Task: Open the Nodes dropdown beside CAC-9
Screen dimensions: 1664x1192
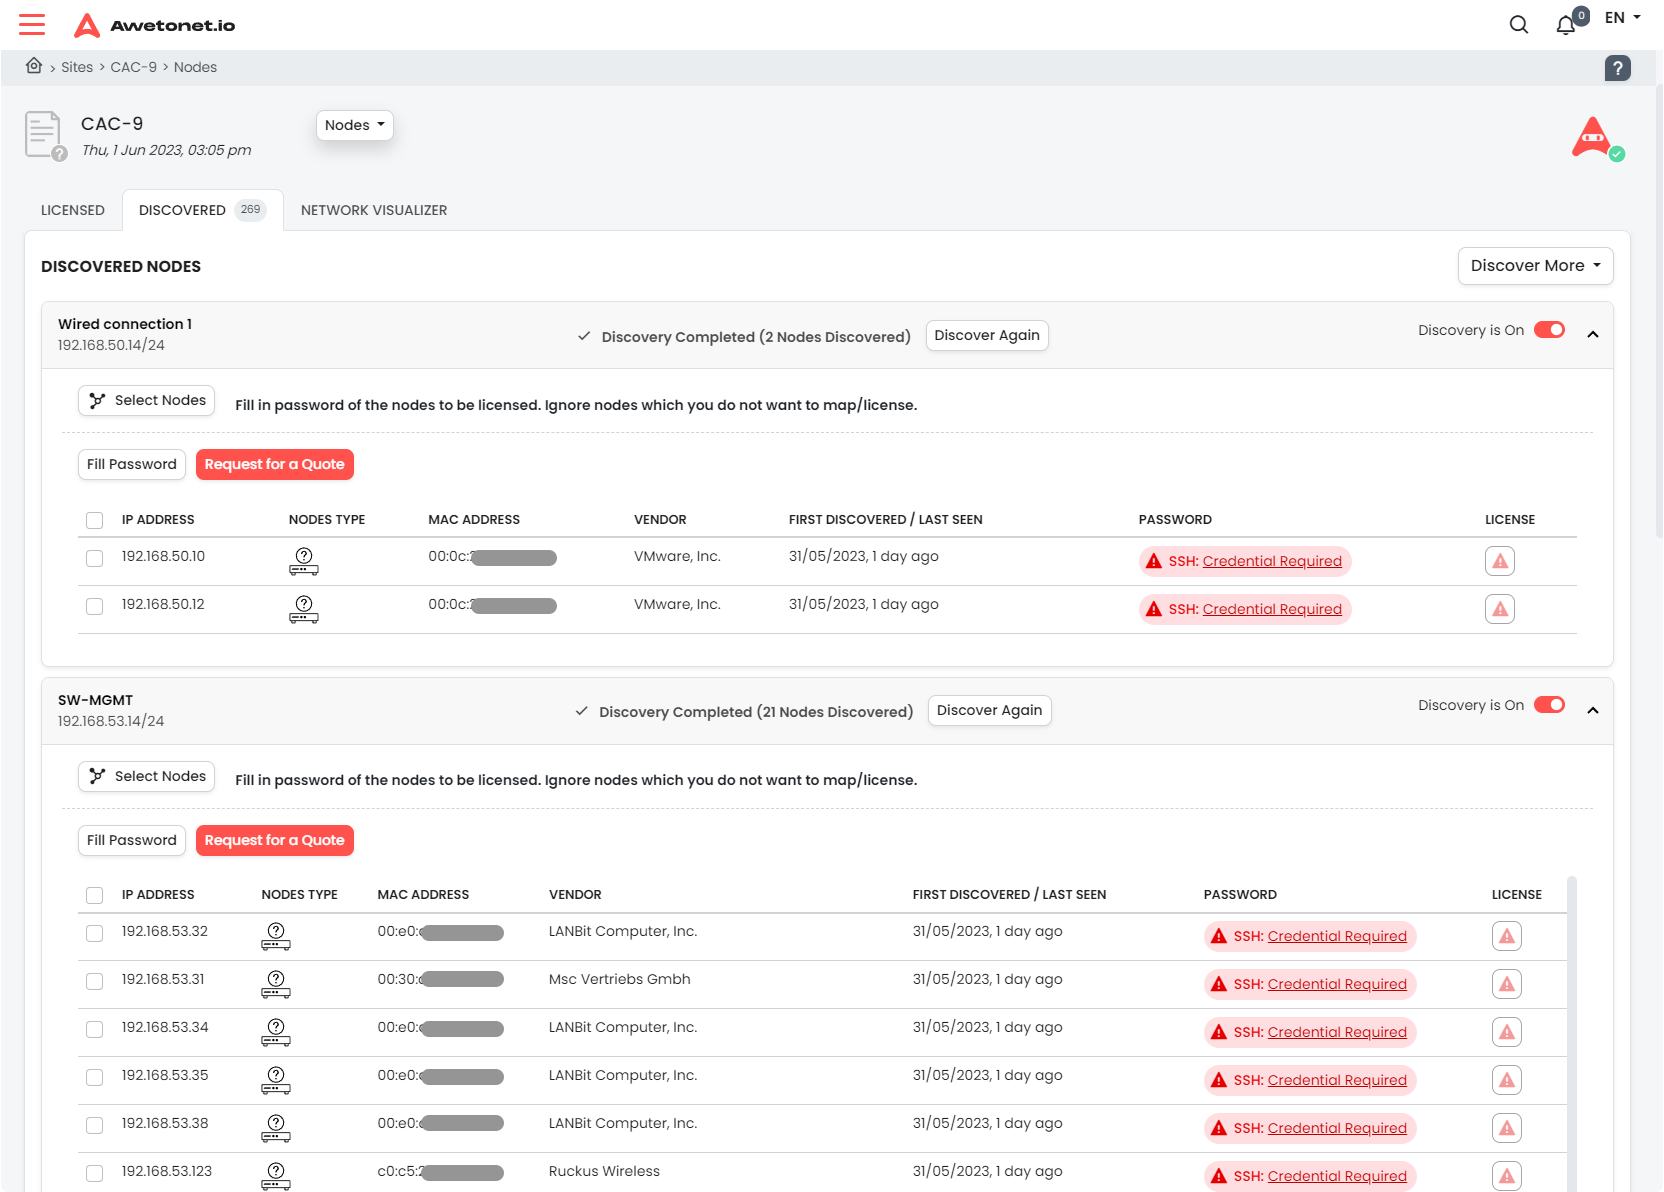Action: [x=355, y=125]
